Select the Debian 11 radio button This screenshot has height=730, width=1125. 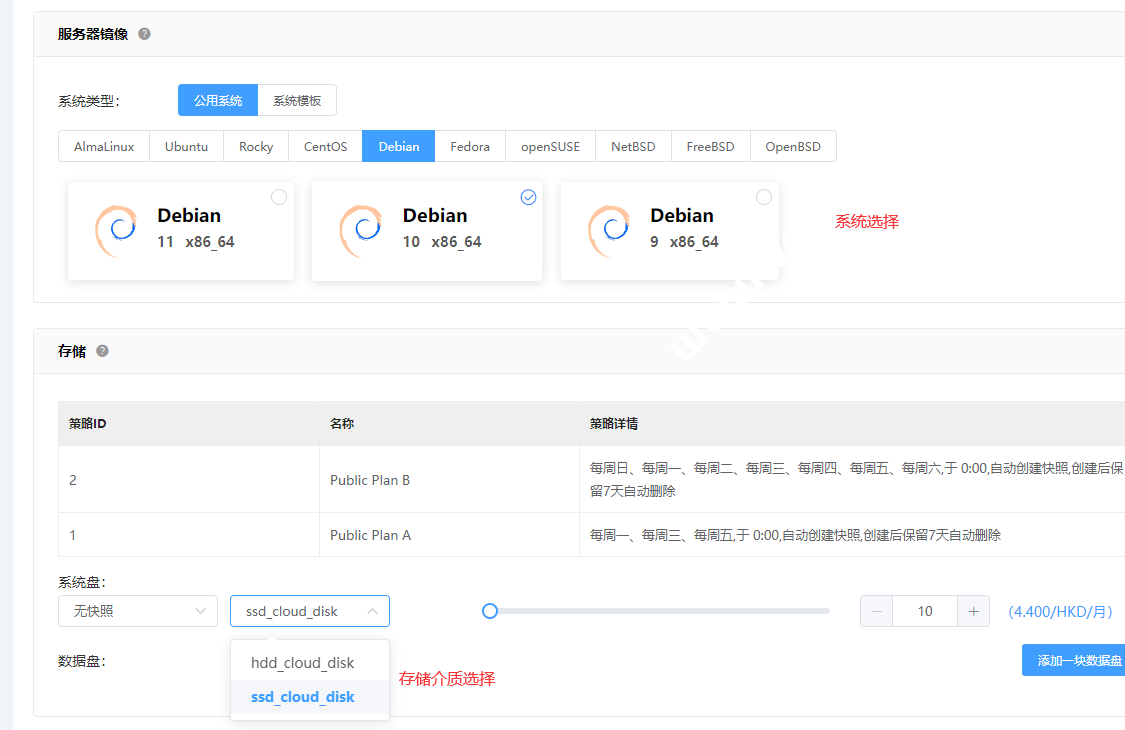[279, 197]
